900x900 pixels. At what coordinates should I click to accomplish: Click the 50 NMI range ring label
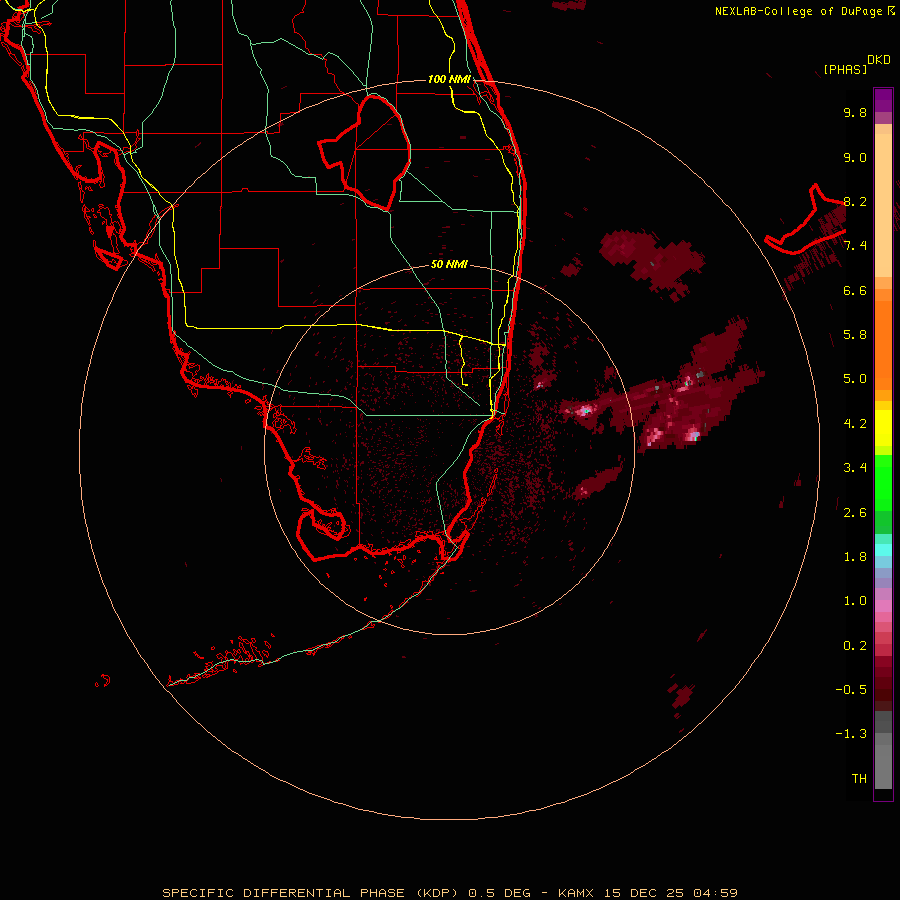(x=449, y=264)
